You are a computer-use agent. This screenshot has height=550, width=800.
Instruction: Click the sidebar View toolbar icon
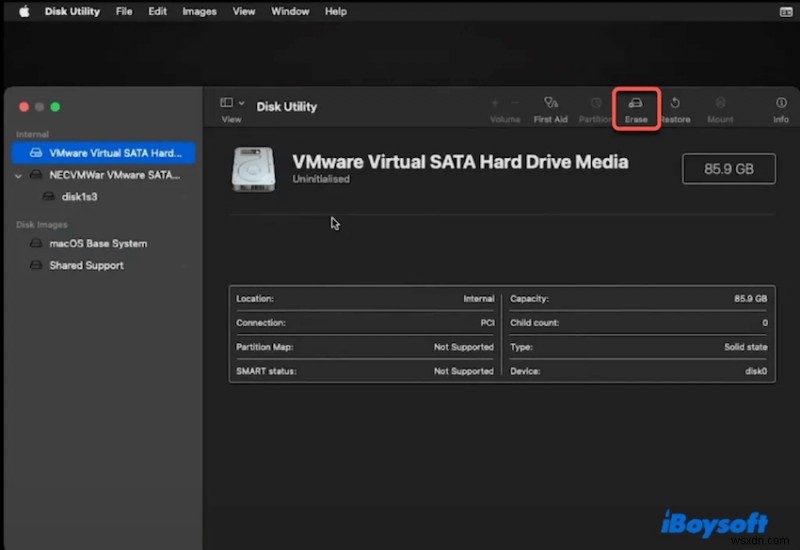(x=227, y=103)
